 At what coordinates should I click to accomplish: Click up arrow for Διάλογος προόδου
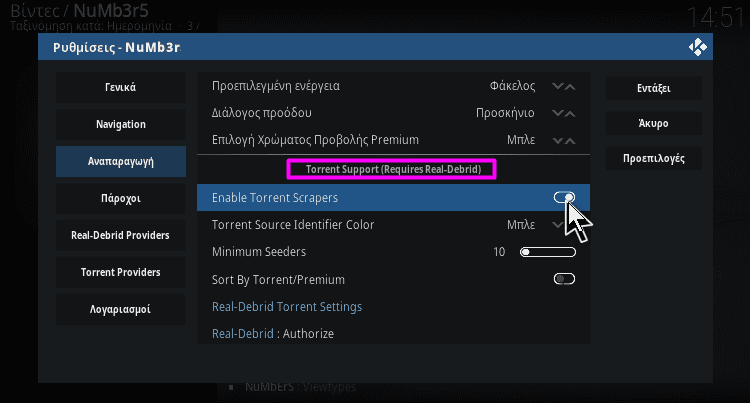click(570, 113)
